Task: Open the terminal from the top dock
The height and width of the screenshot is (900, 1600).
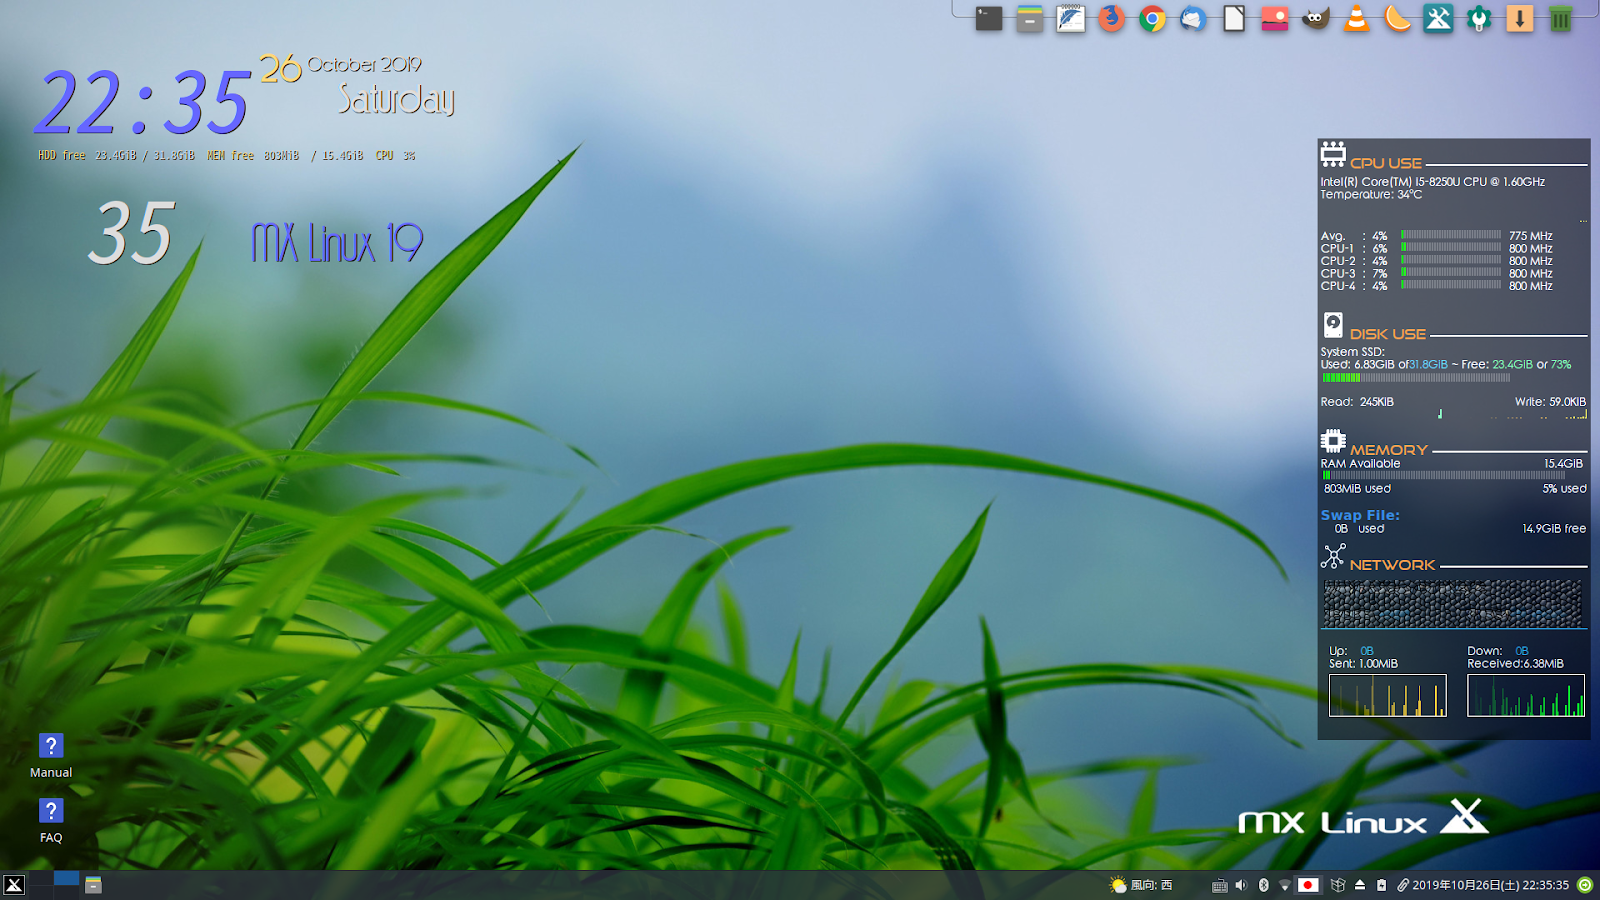Action: pyautogui.click(x=989, y=18)
